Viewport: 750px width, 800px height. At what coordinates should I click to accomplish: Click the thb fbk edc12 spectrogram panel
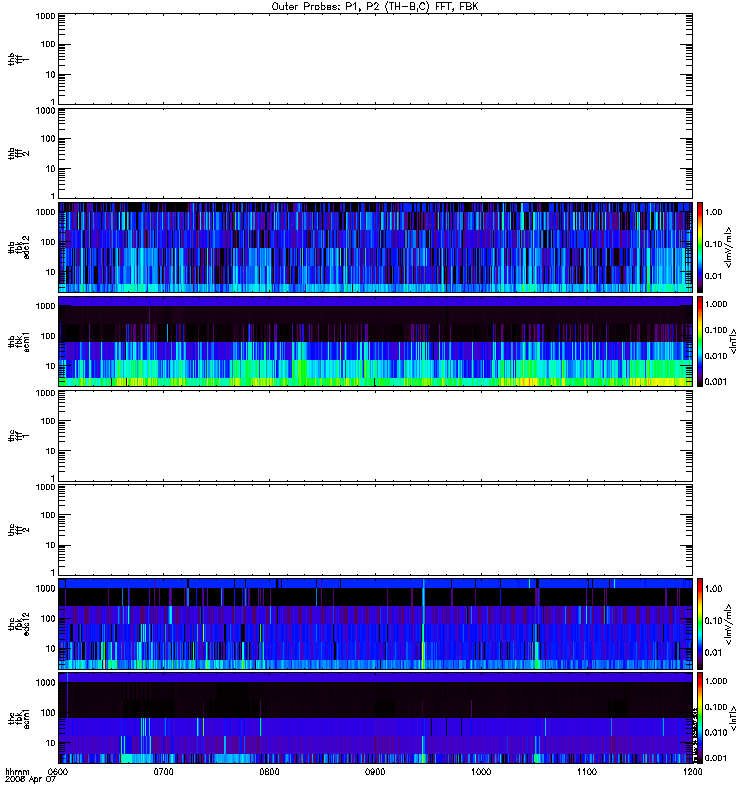[375, 247]
